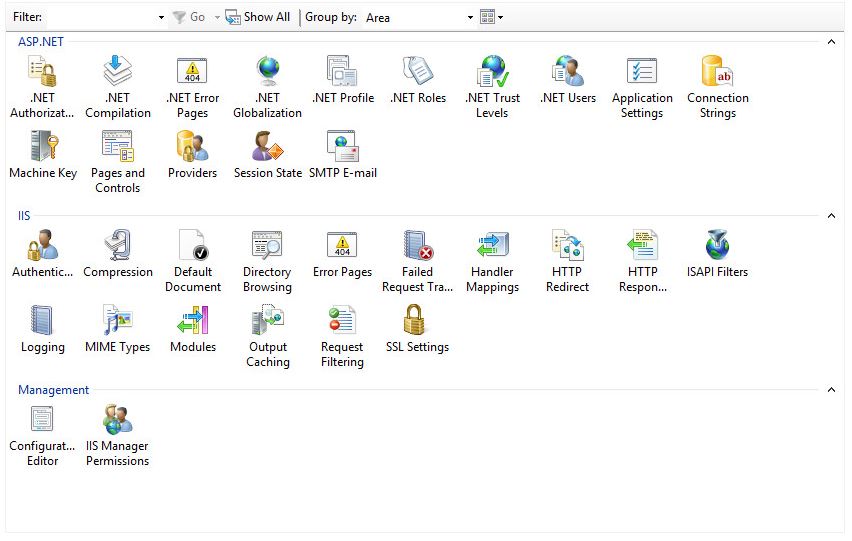Click into the Filter text field

(x=102, y=17)
